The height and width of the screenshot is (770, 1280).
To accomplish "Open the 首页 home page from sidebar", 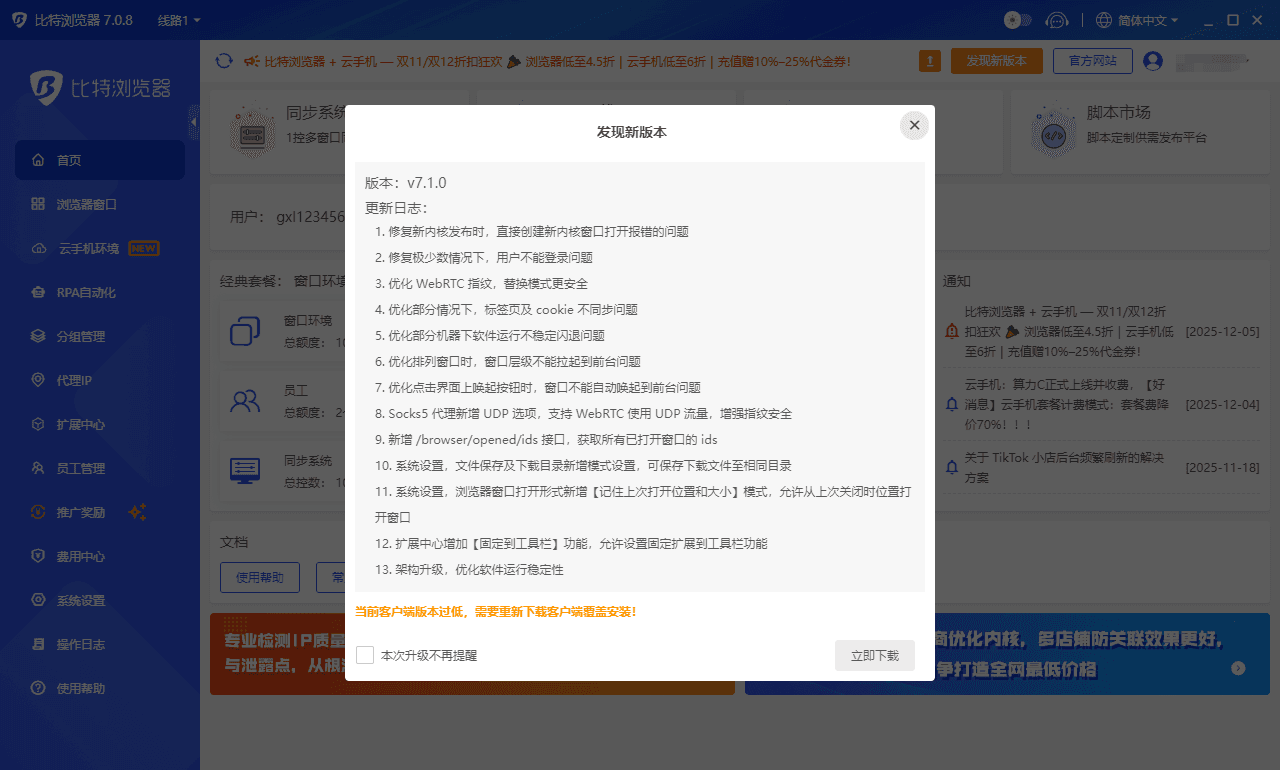I will pos(70,159).
